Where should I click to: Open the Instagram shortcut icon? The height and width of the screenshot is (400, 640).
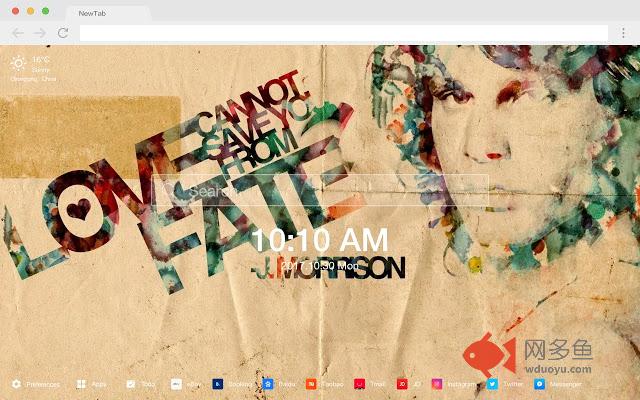click(x=437, y=384)
